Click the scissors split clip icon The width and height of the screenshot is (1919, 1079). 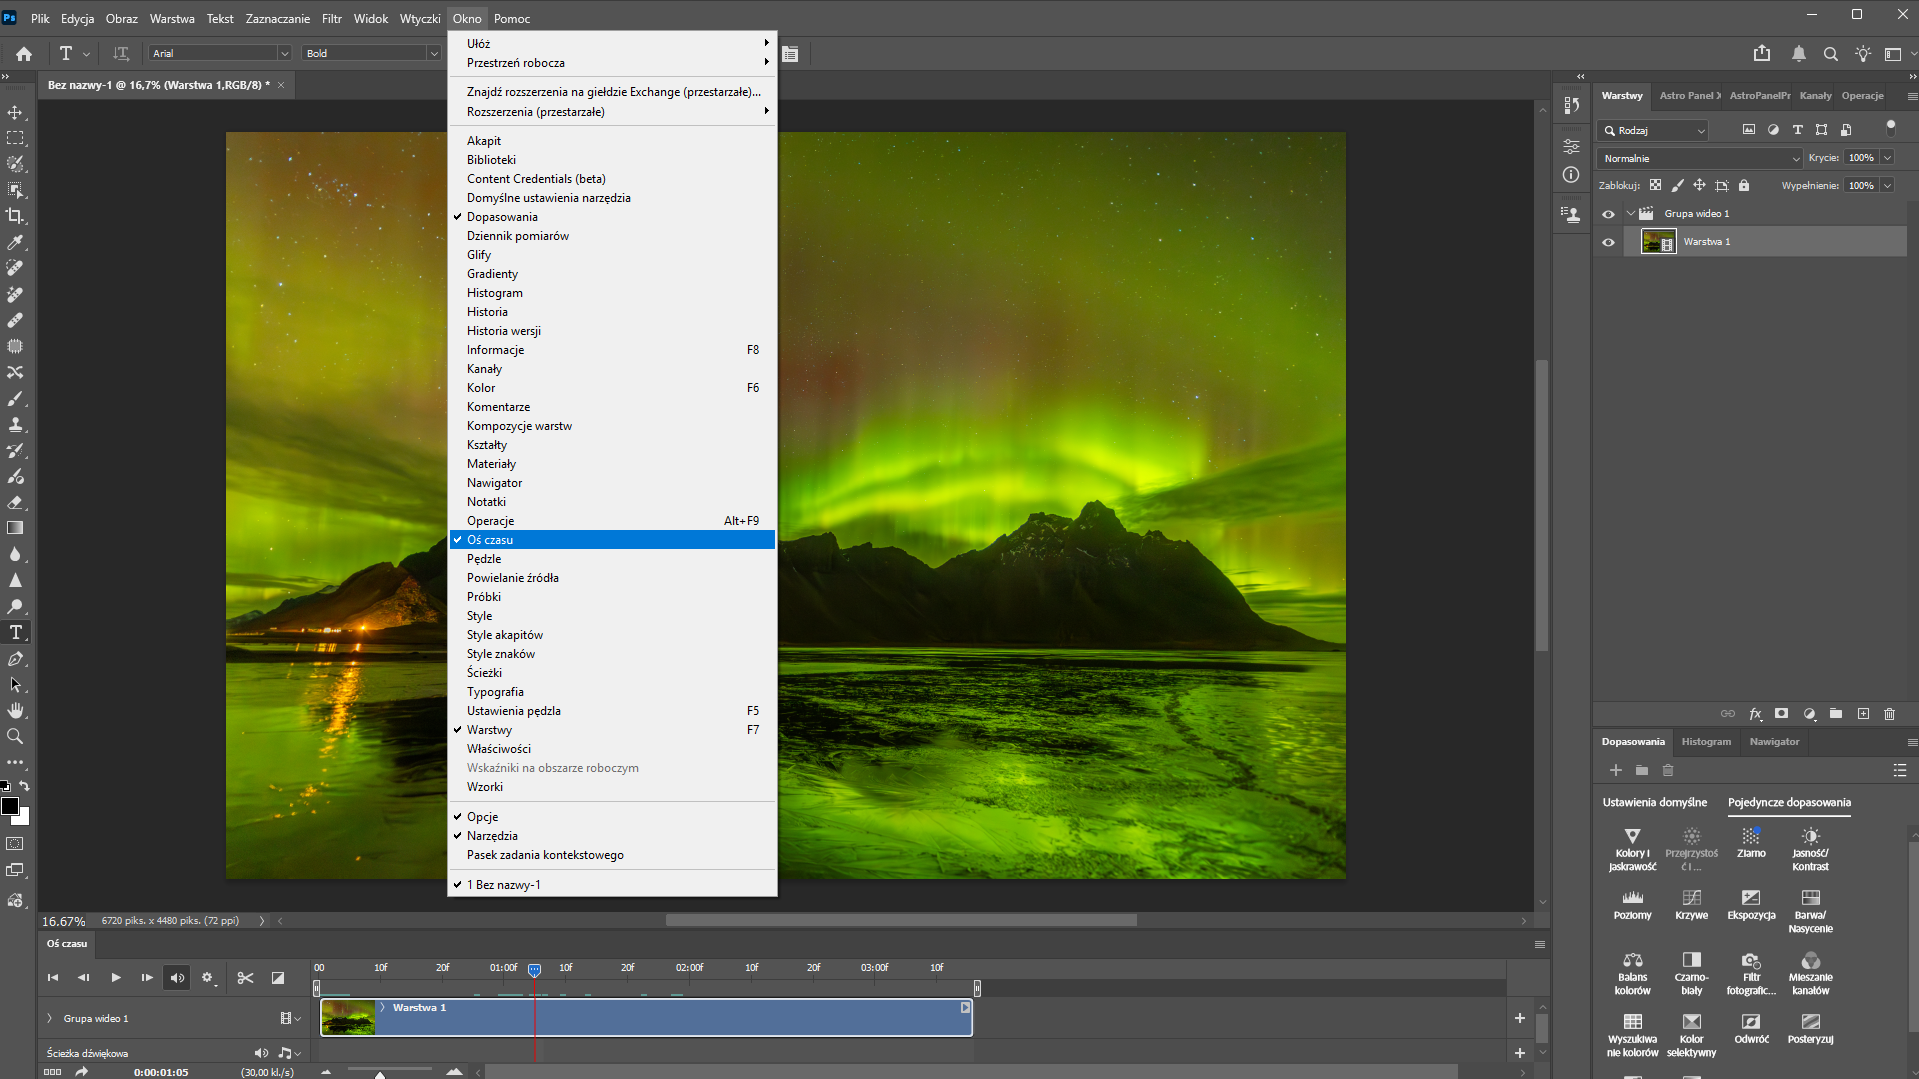coord(245,978)
